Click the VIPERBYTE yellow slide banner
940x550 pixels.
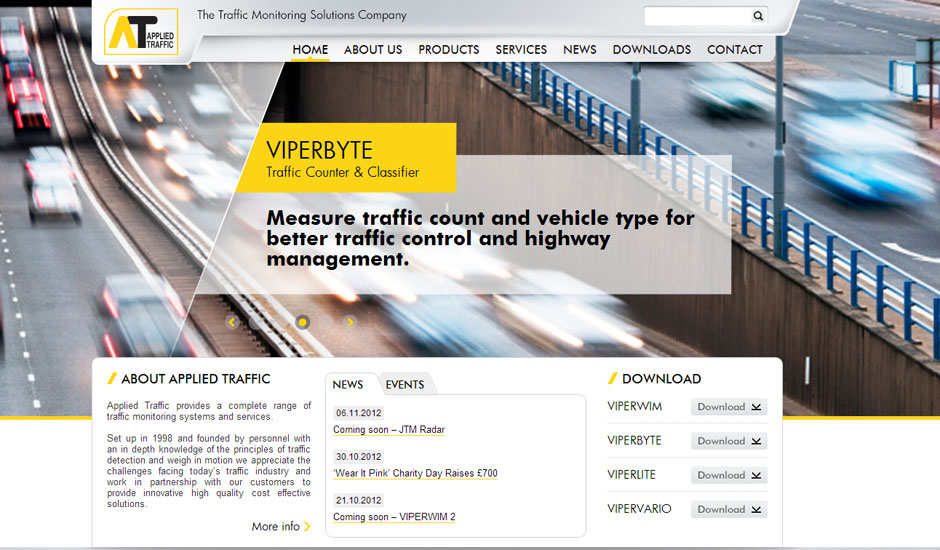pyautogui.click(x=347, y=158)
